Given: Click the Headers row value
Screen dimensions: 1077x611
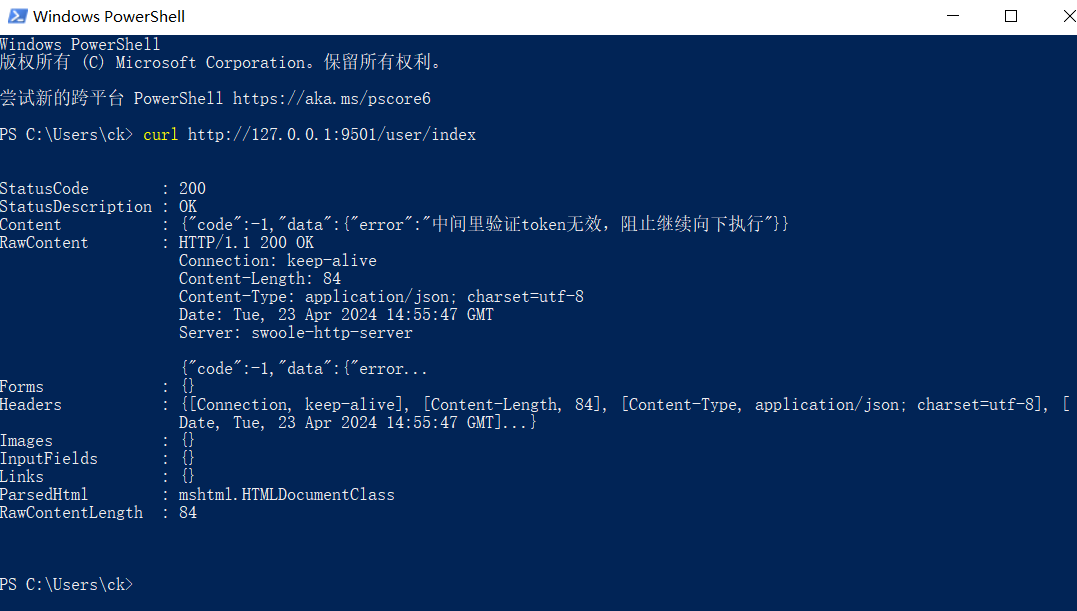Looking at the screenshot, I should pyautogui.click(x=624, y=413).
